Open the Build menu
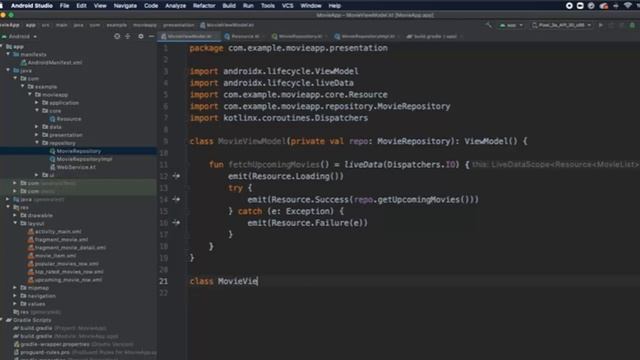The width and height of the screenshot is (640, 360). 229,6
